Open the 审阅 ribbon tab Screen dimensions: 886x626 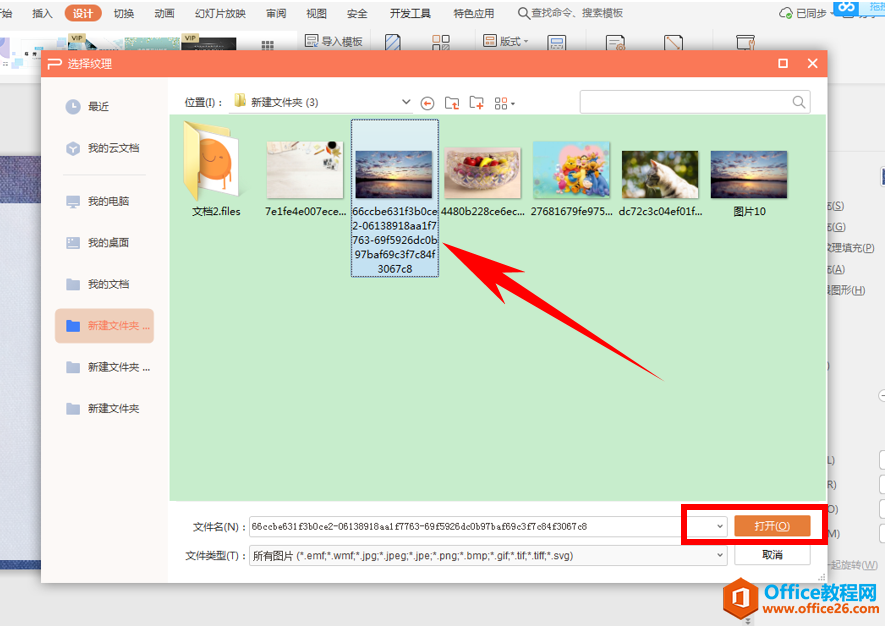[276, 13]
